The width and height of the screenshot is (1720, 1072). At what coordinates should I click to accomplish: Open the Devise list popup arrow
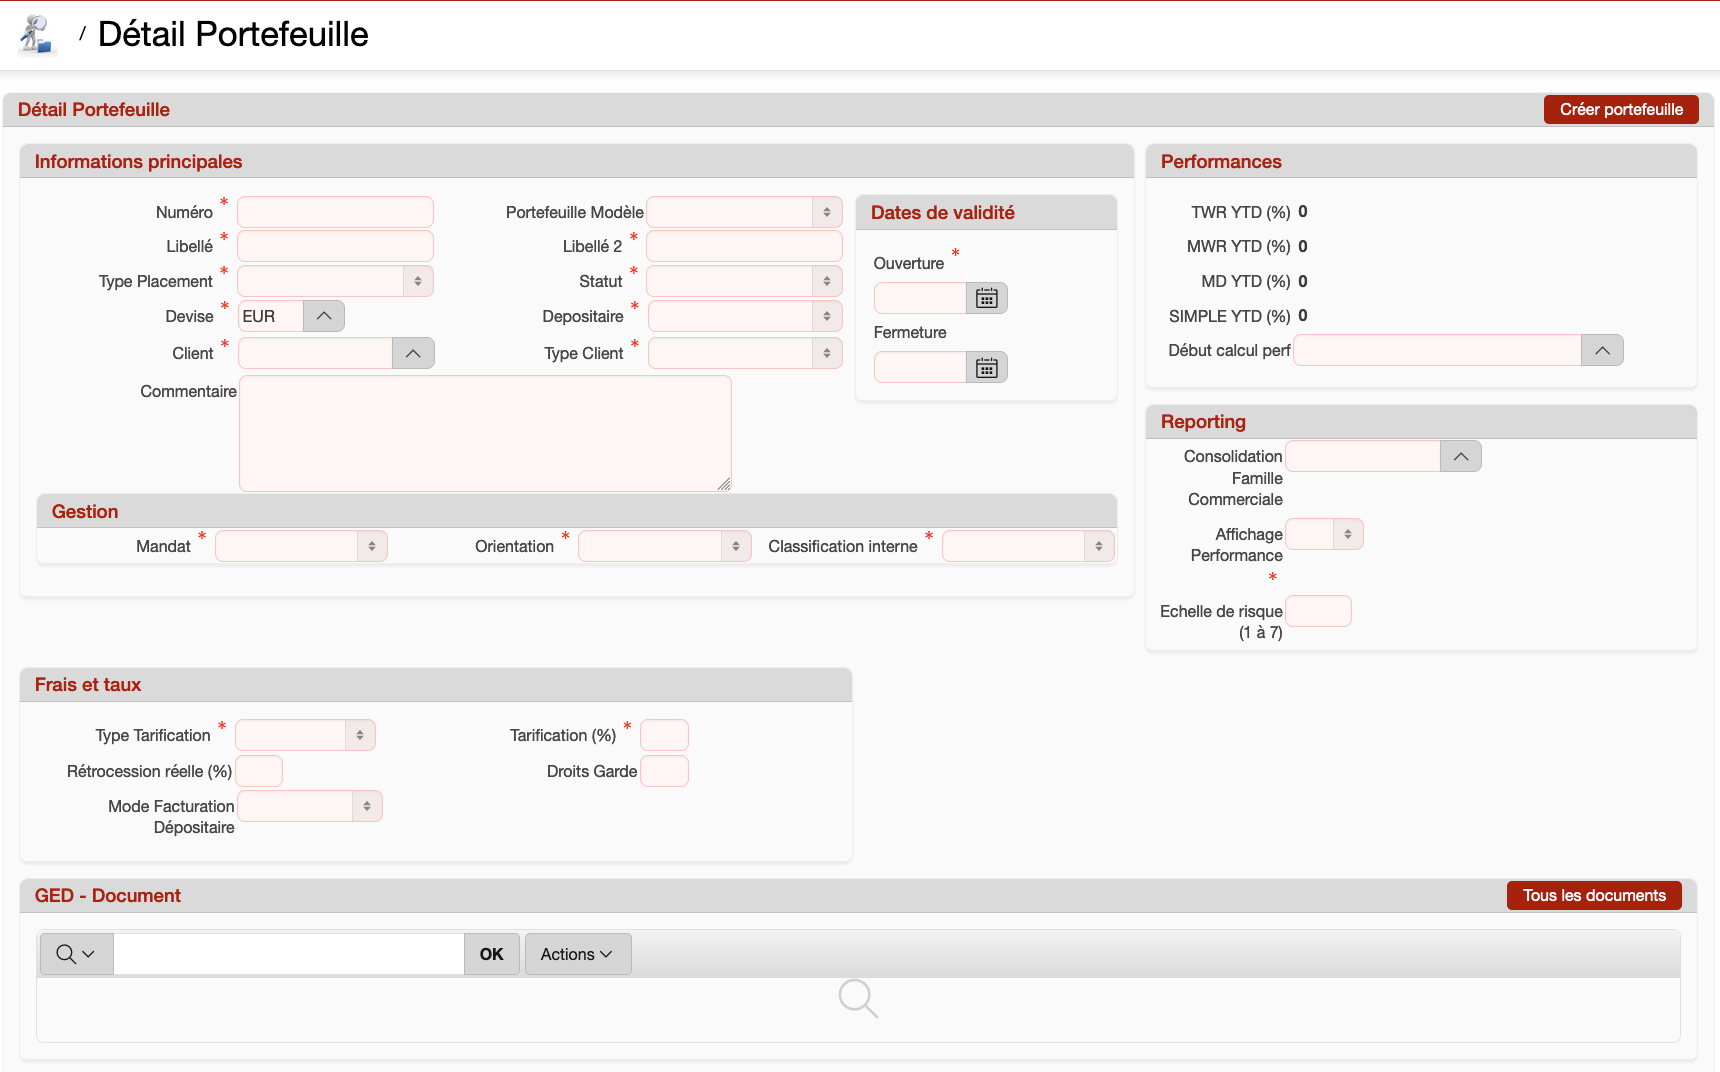click(x=323, y=316)
